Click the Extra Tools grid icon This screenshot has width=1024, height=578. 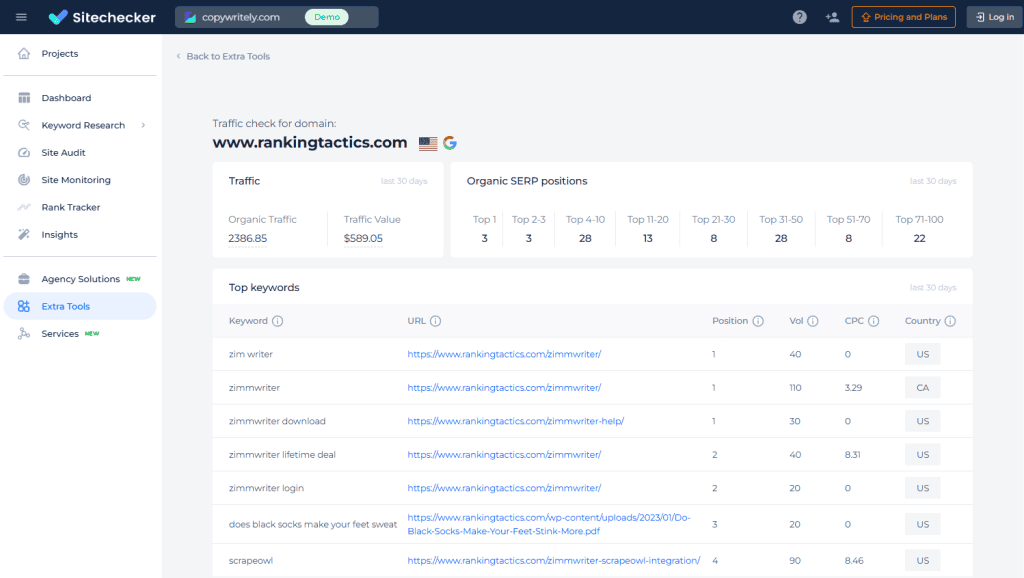pyautogui.click(x=24, y=306)
